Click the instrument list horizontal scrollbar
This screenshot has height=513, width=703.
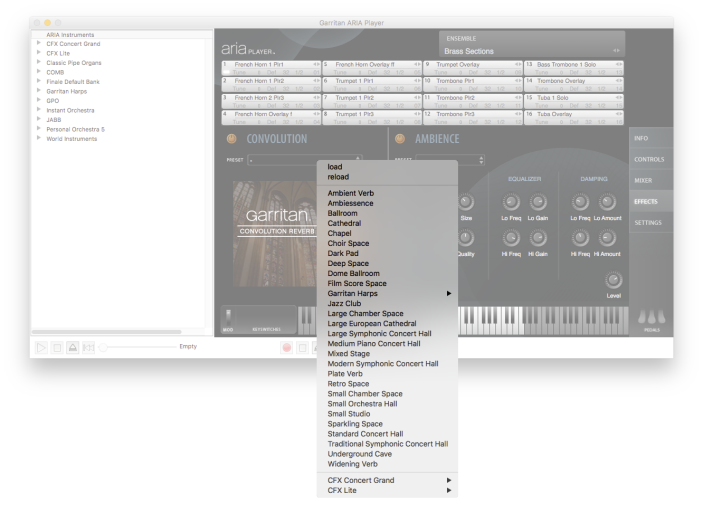[107, 332]
